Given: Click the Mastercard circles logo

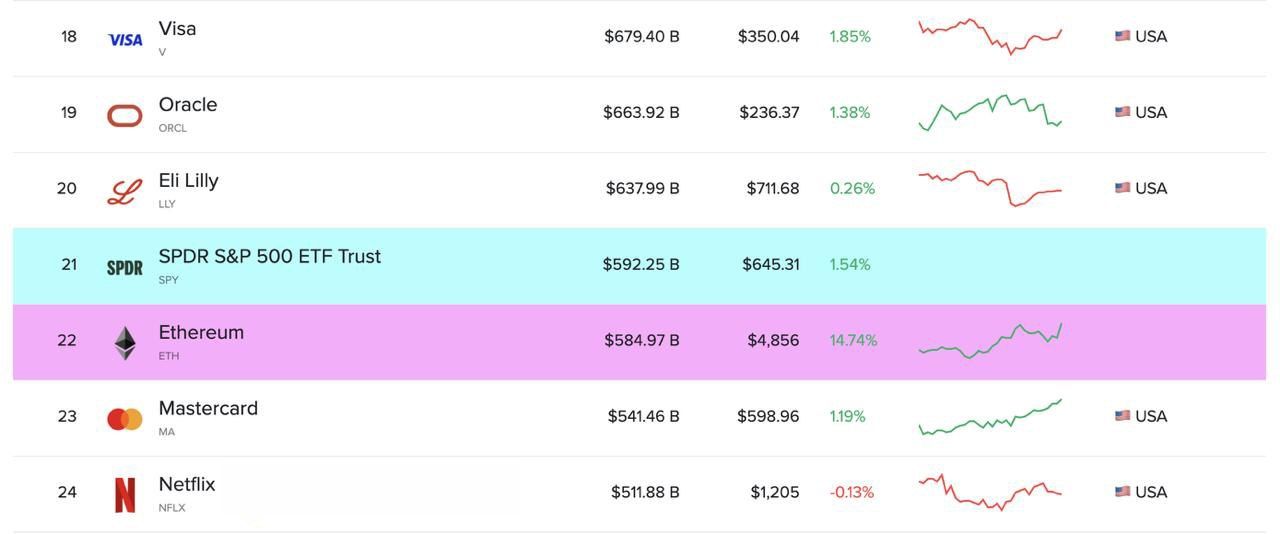Looking at the screenshot, I should point(125,419).
